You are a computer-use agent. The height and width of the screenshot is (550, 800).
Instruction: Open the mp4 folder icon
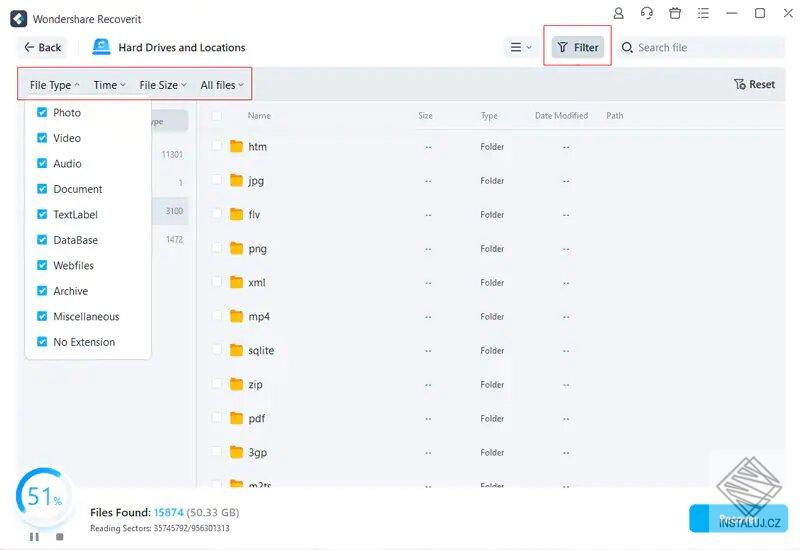236,316
